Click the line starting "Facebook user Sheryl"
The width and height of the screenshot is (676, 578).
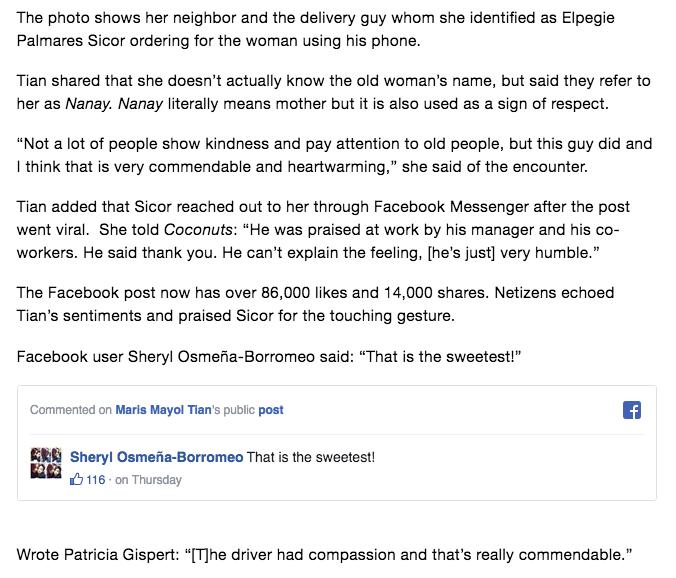[x=269, y=357]
